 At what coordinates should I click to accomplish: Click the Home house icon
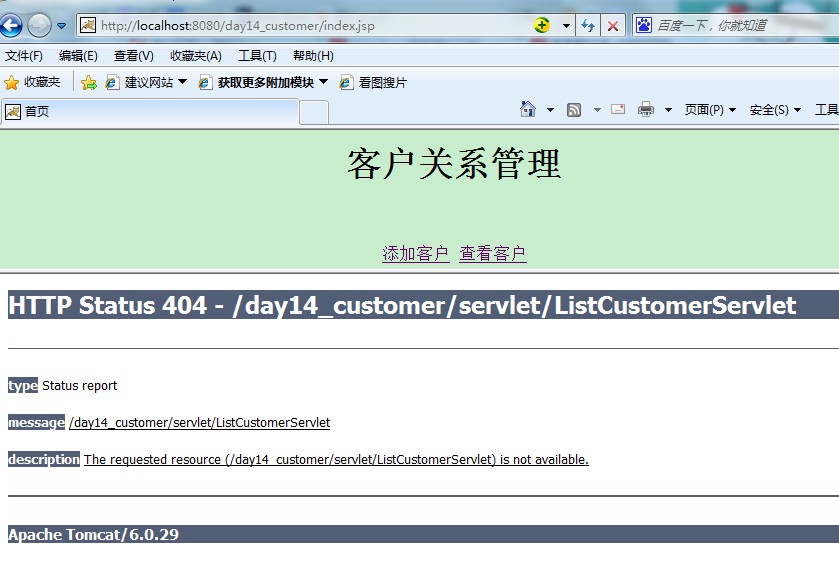[528, 109]
